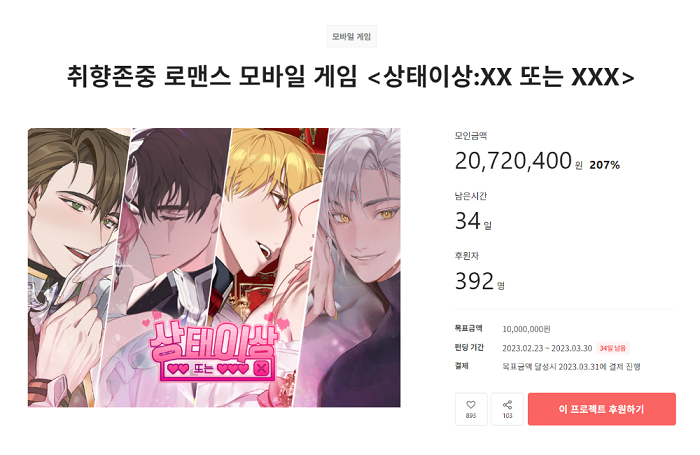The height and width of the screenshot is (455, 700).
Task: Click the raised amount 20,720,400원
Action: click(518, 161)
